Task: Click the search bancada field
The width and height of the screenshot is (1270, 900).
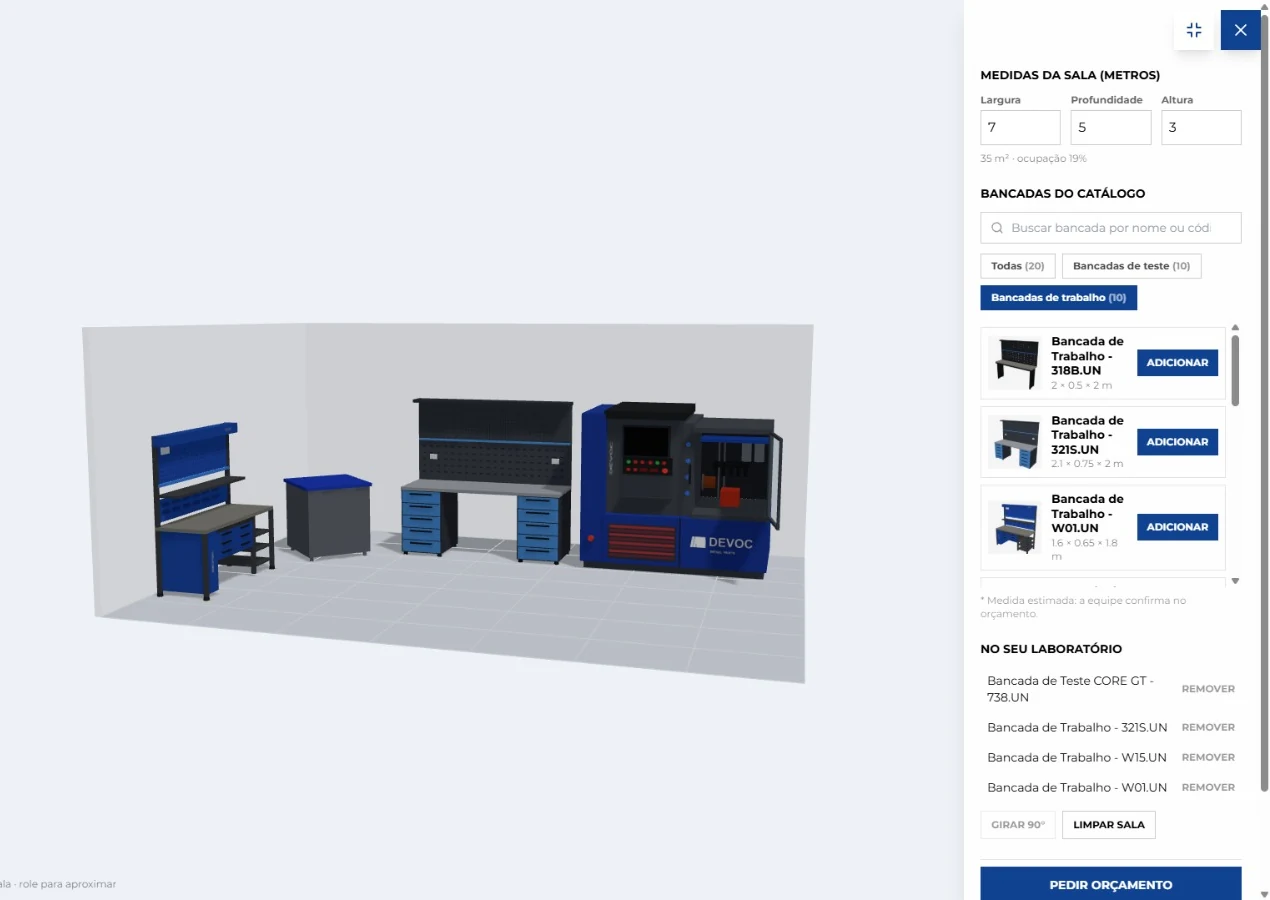Action: pos(1111,228)
